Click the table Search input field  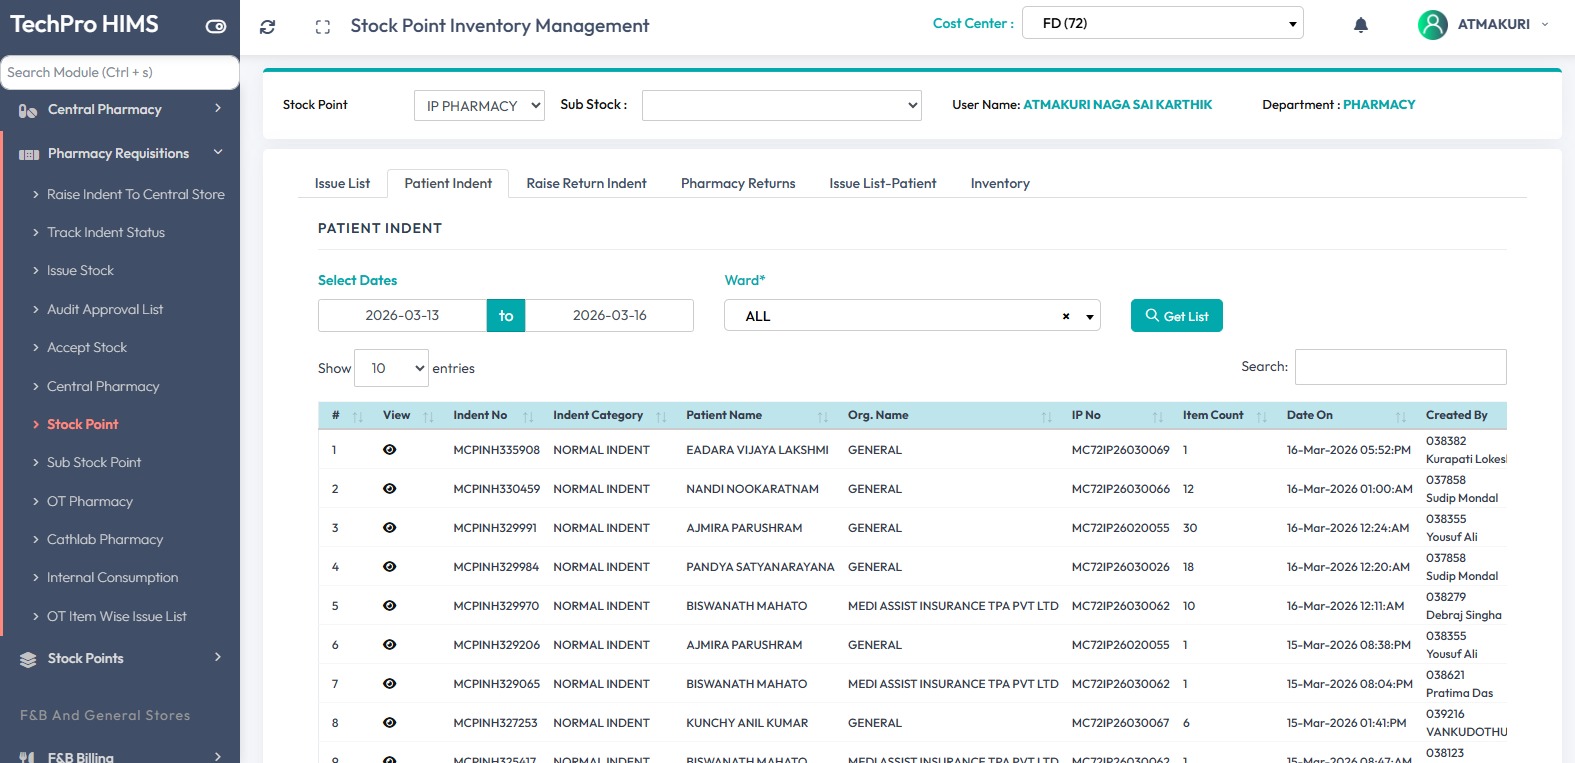click(1399, 367)
